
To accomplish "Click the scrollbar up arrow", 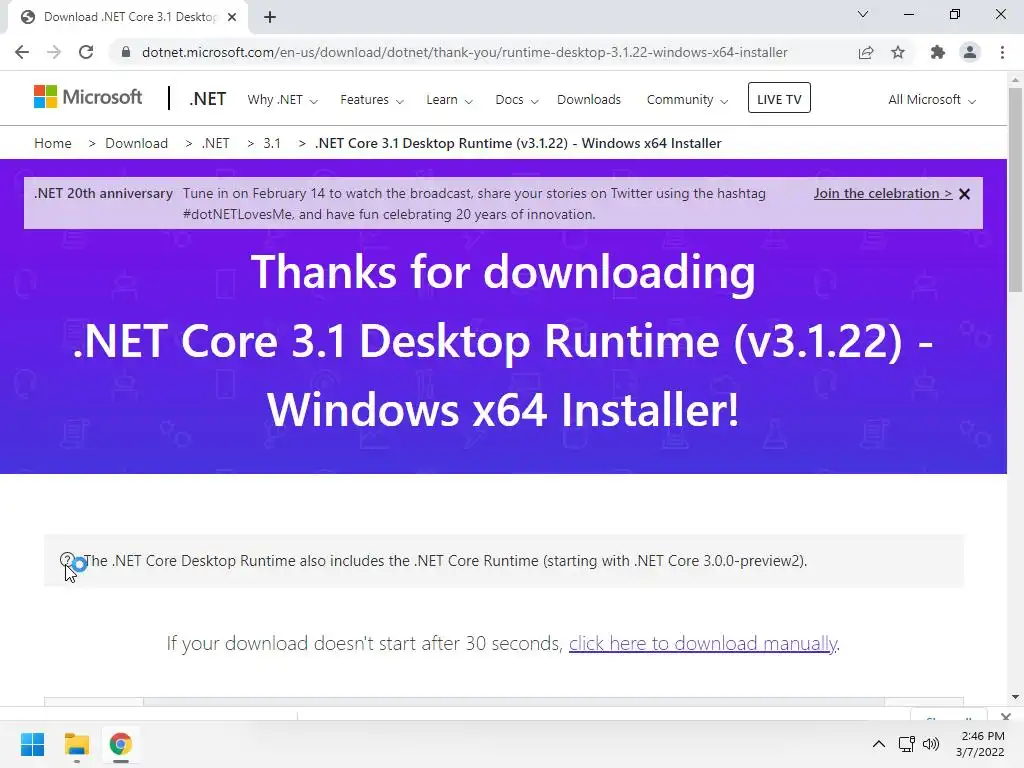I will tap(1015, 80).
